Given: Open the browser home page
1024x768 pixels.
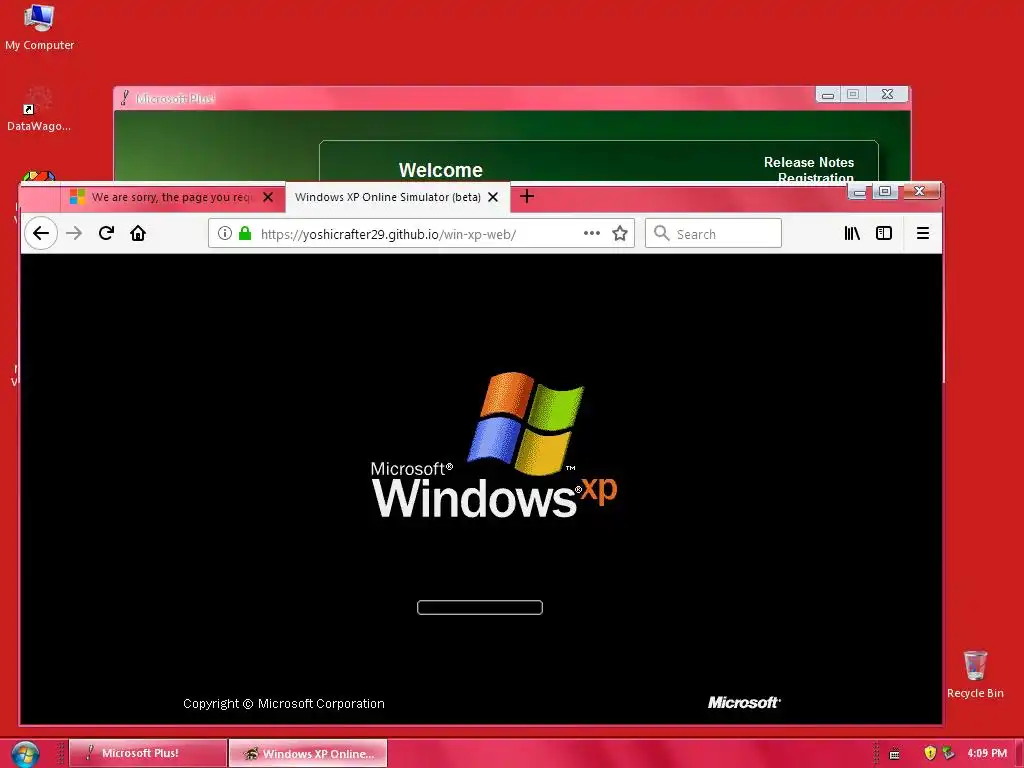Looking at the screenshot, I should coord(138,233).
